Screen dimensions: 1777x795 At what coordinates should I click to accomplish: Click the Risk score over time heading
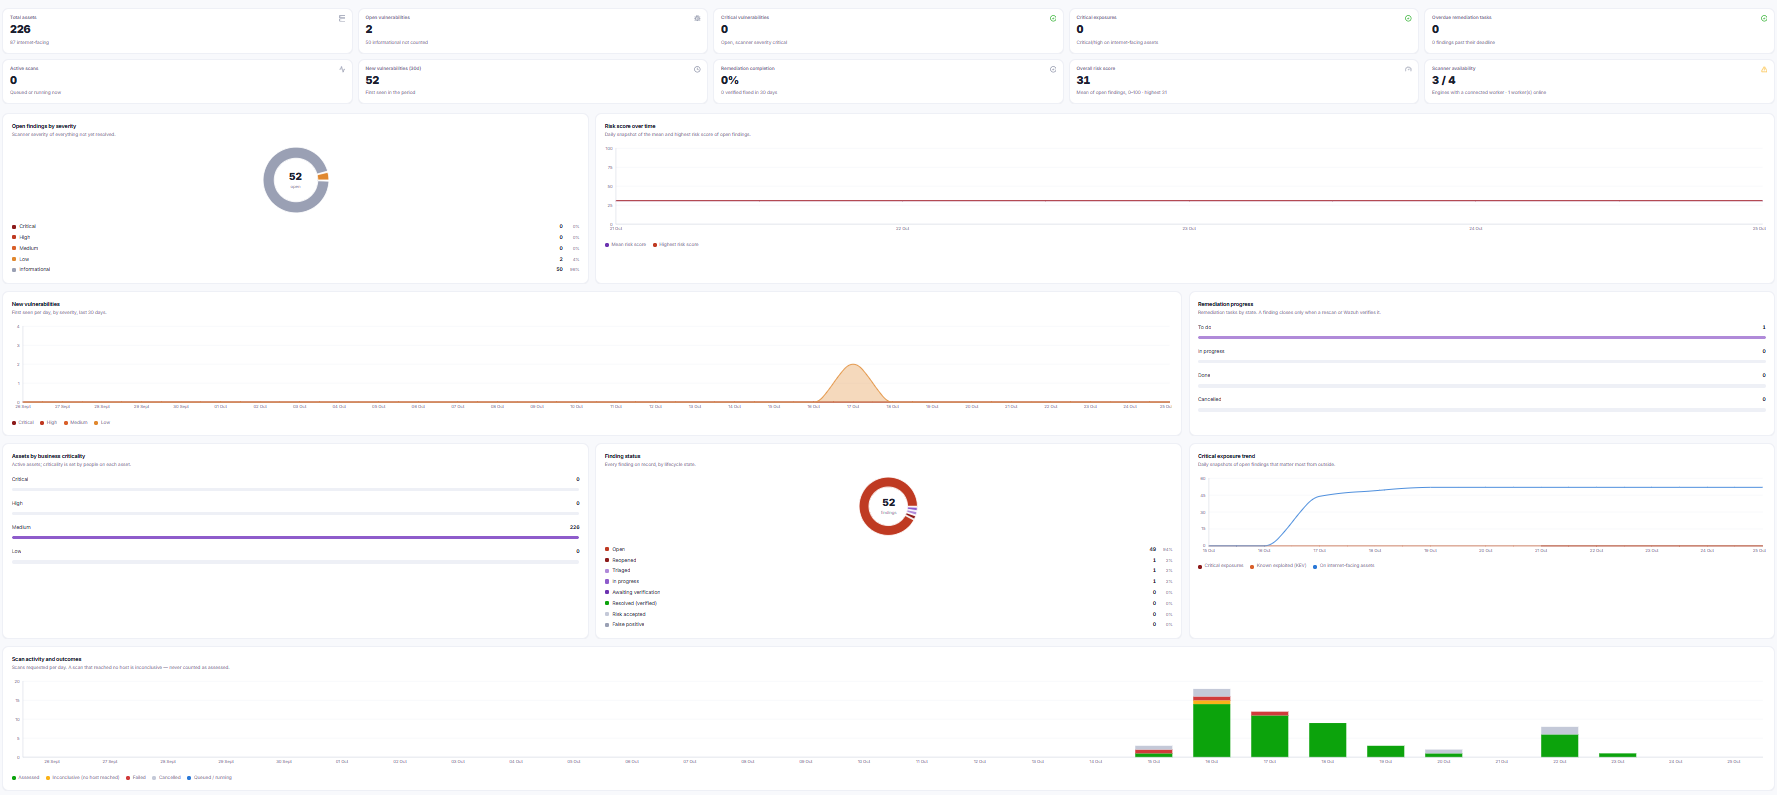[630, 127]
